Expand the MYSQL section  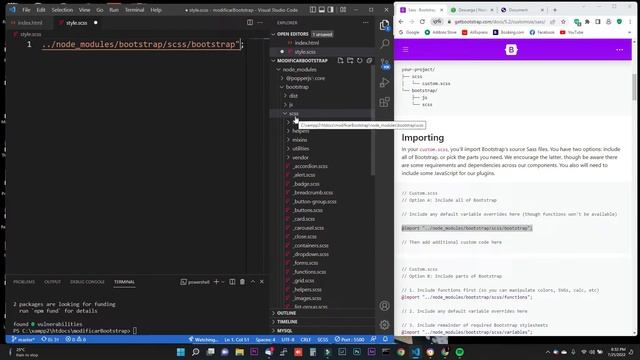tap(274, 331)
